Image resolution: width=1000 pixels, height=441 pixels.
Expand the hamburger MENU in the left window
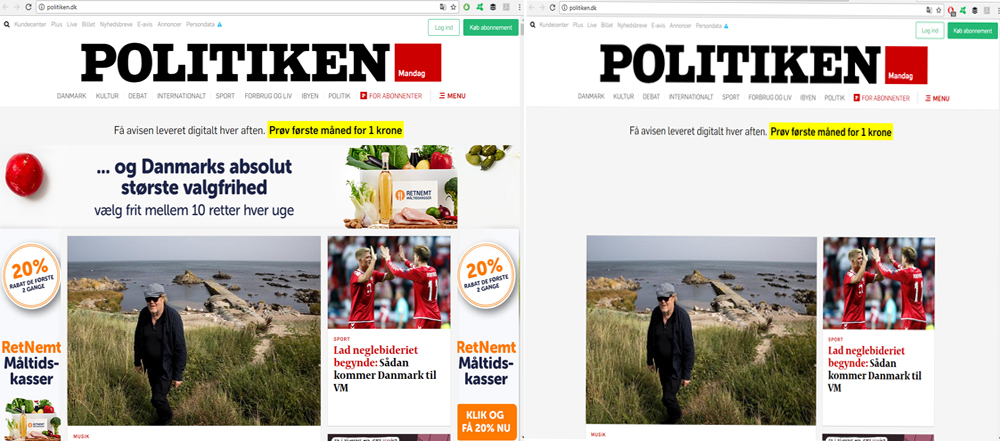click(x=452, y=96)
